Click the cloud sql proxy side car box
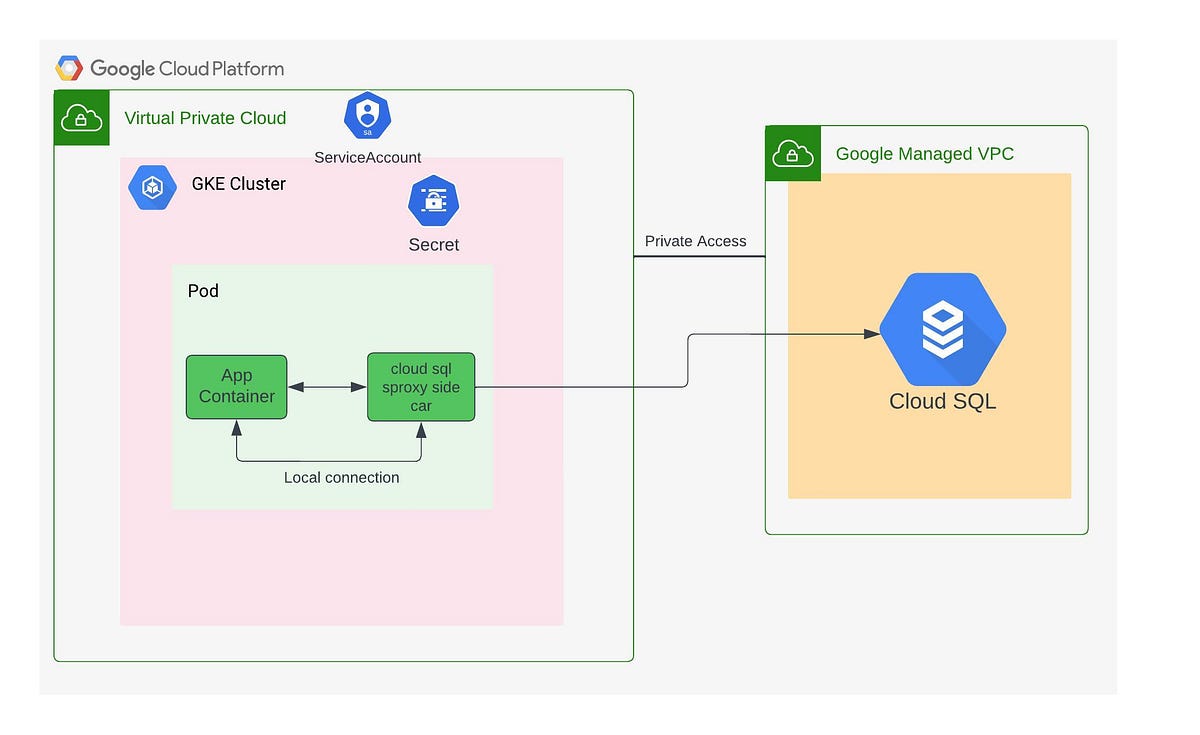This screenshot has width=1200, height=735. pyautogui.click(x=421, y=387)
